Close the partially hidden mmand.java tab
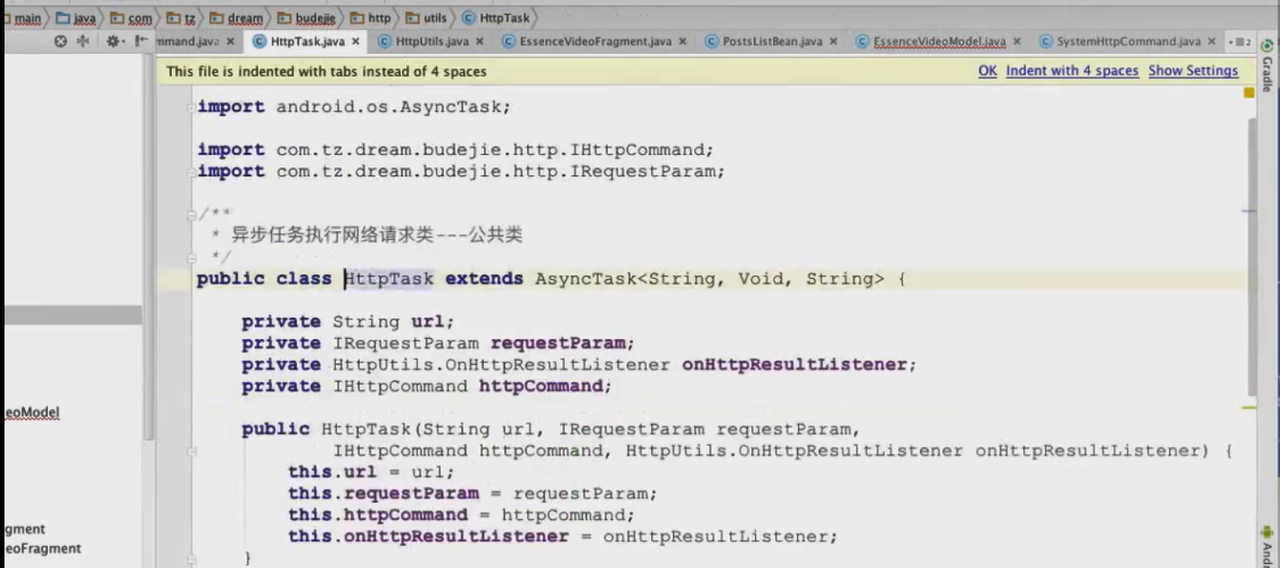The height and width of the screenshot is (568, 1280). (230, 41)
